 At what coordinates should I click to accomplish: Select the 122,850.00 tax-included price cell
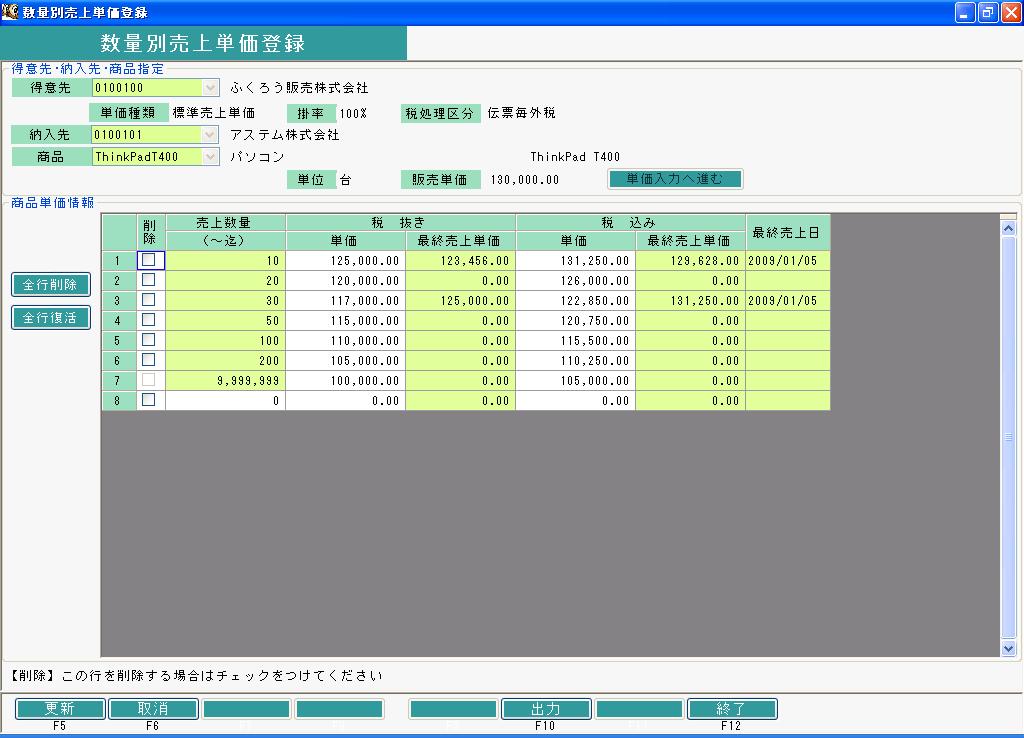click(575, 300)
